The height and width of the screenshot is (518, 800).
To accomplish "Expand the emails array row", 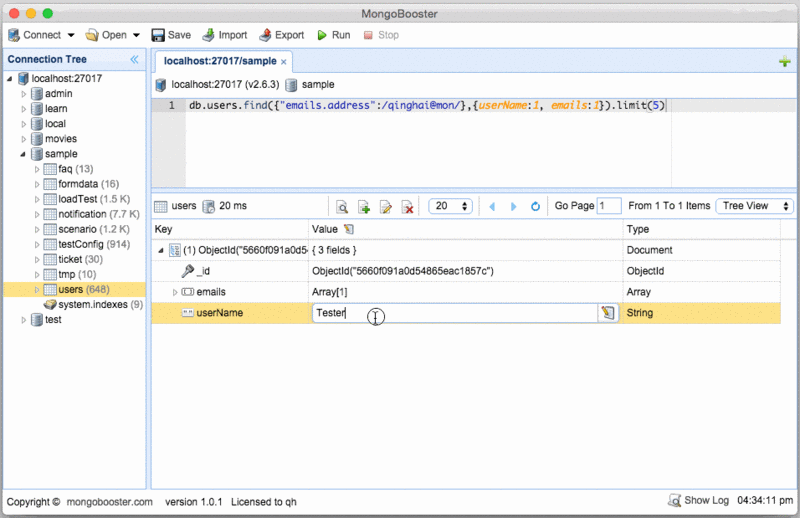I will 175,292.
